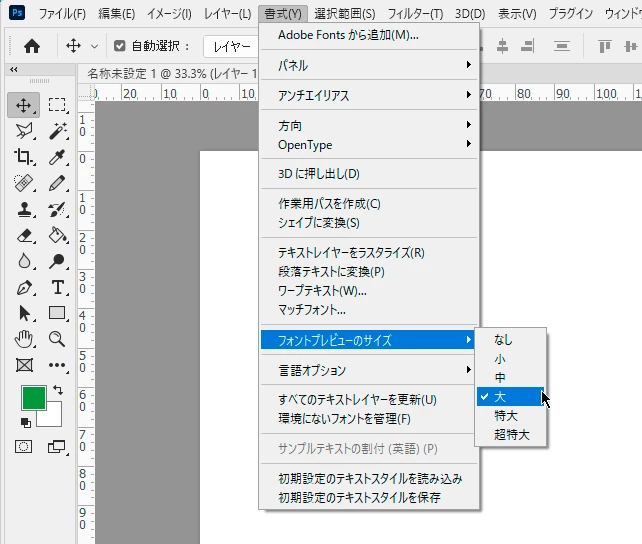Open the 編集(E) menu
The width and height of the screenshot is (642, 544).
pyautogui.click(x=116, y=14)
